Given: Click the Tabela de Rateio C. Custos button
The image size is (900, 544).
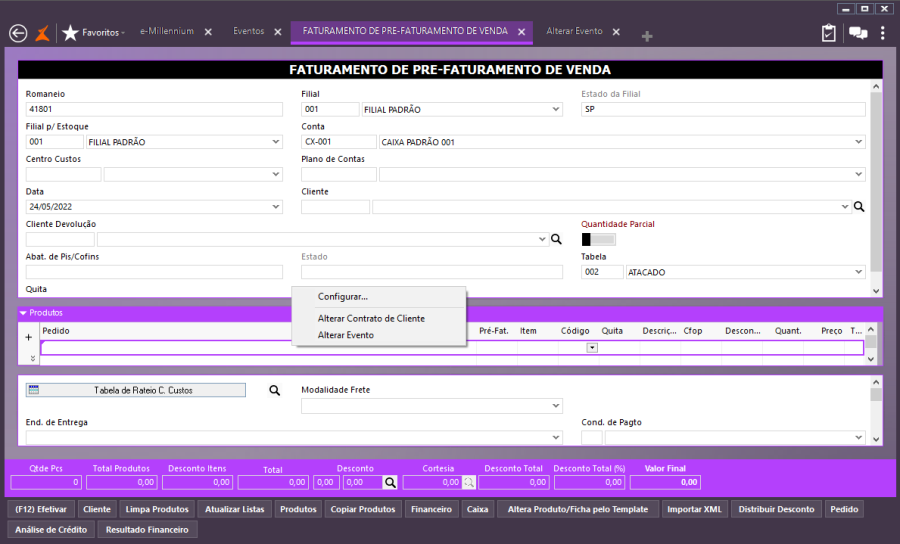Looking at the screenshot, I should [136, 390].
